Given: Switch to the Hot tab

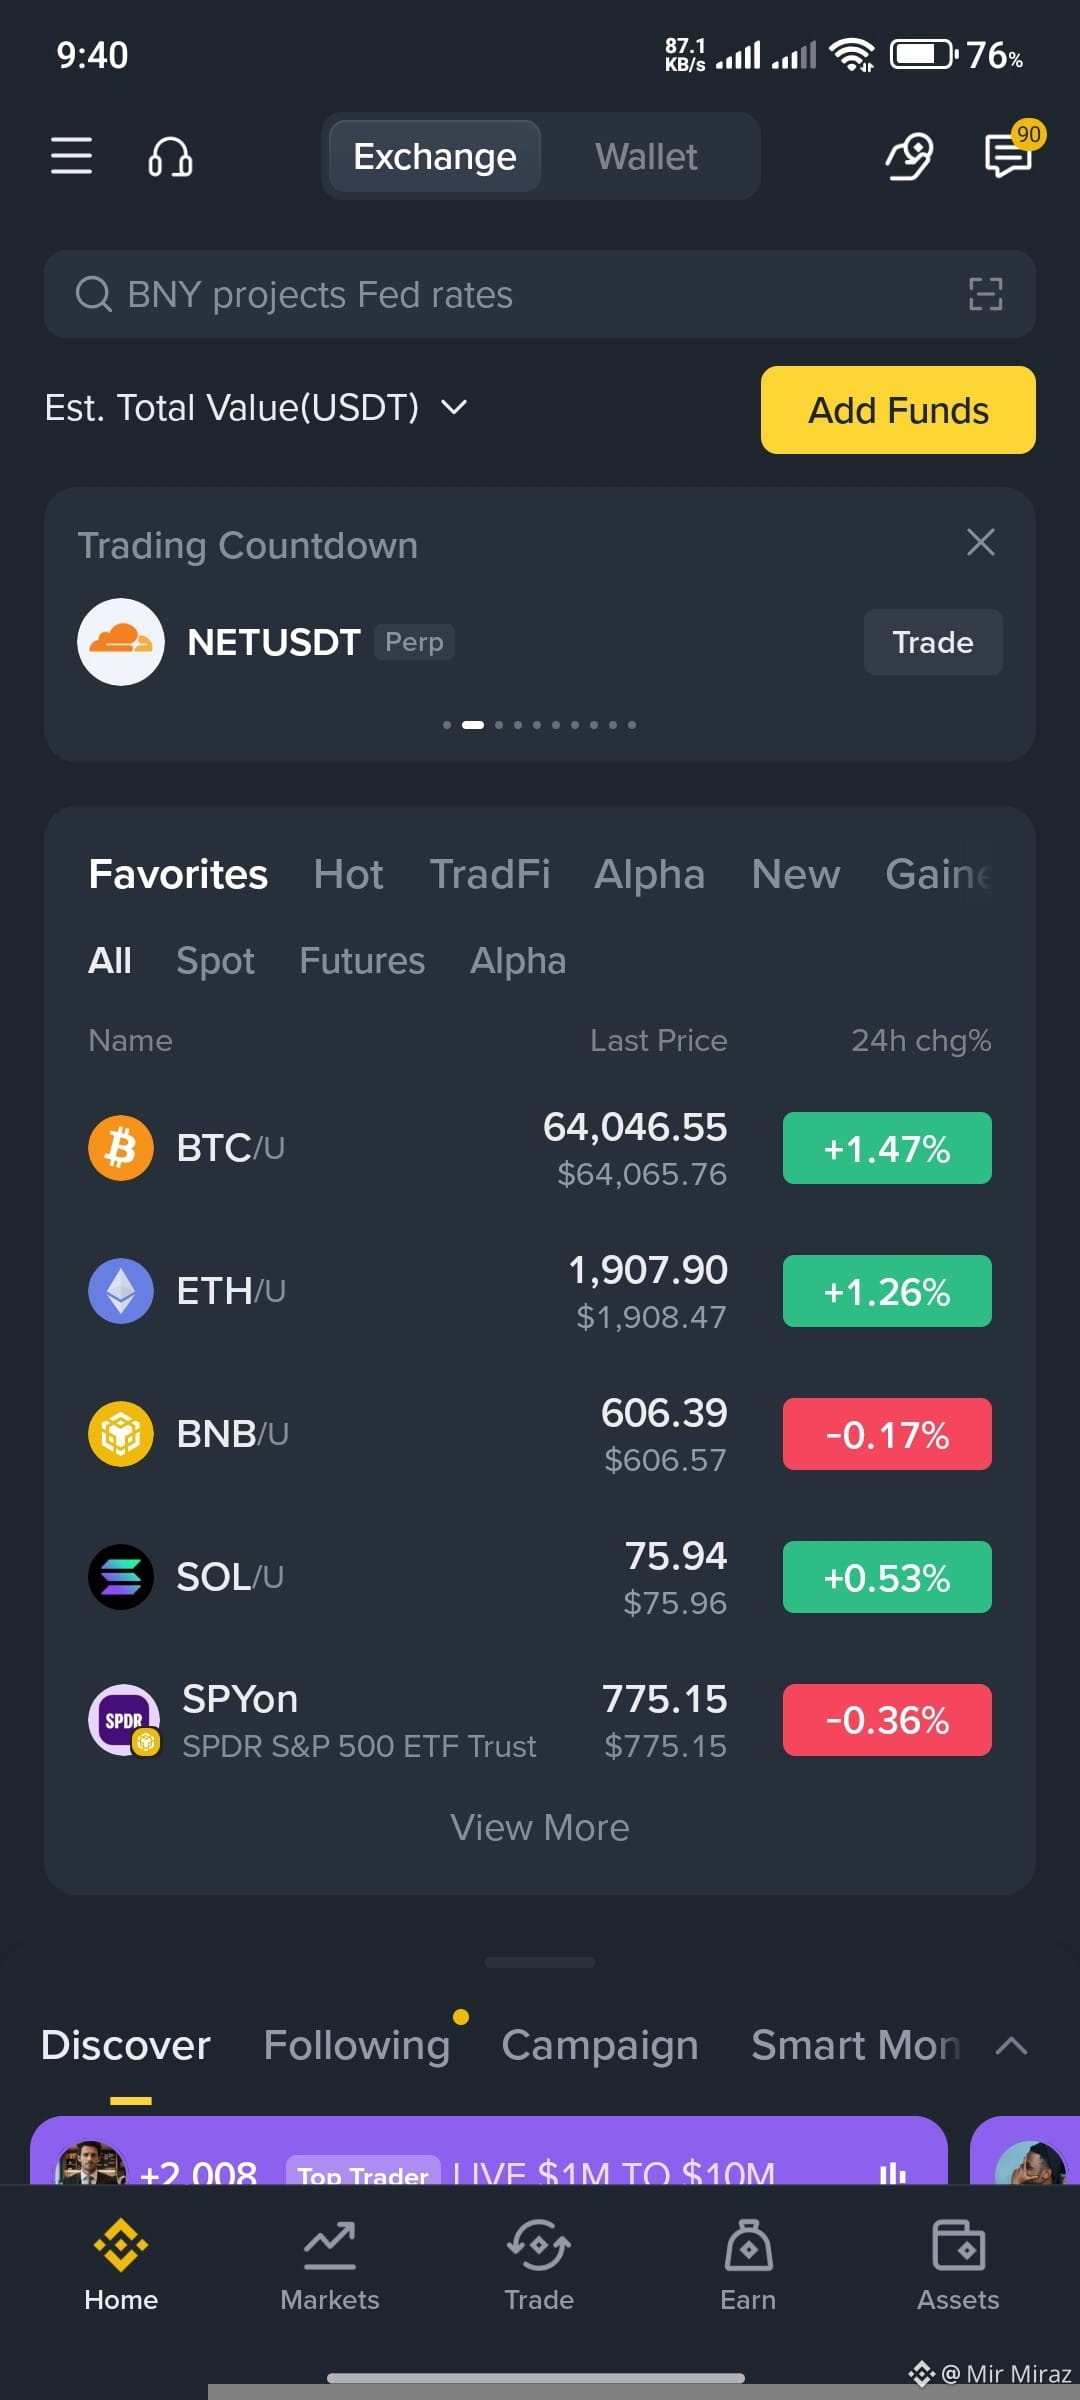Looking at the screenshot, I should 348,874.
